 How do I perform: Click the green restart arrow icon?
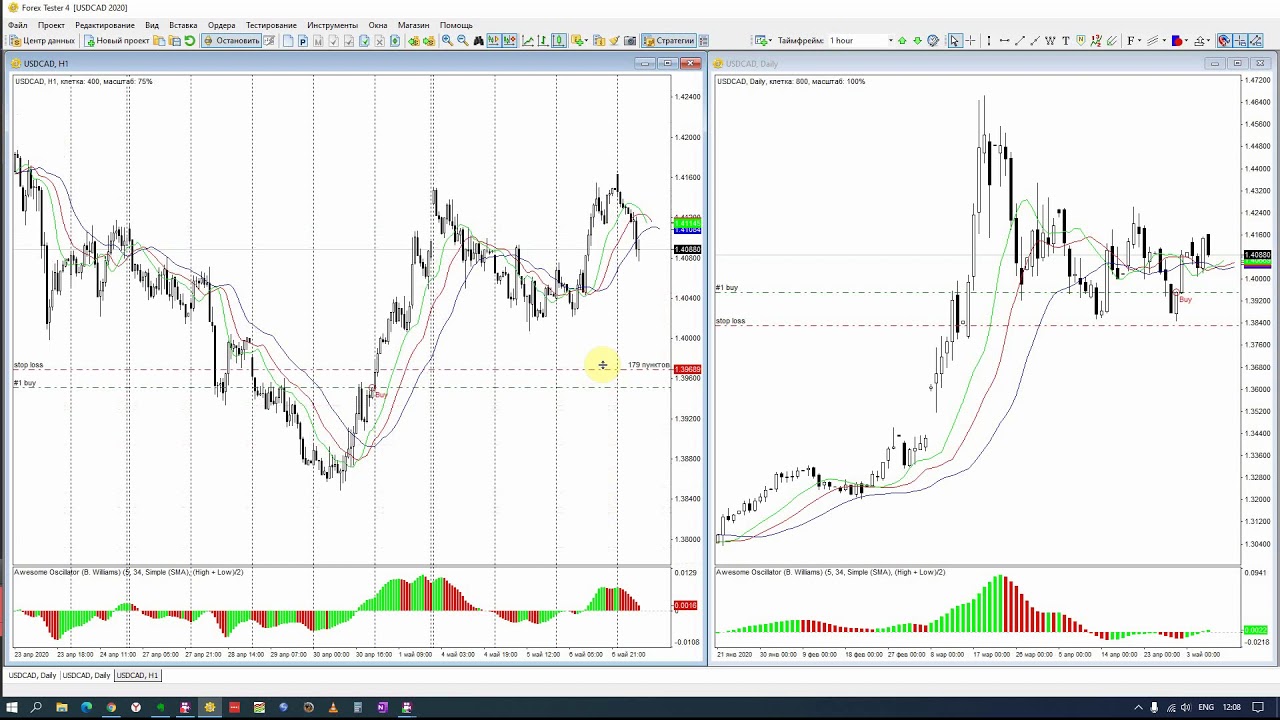coord(190,41)
